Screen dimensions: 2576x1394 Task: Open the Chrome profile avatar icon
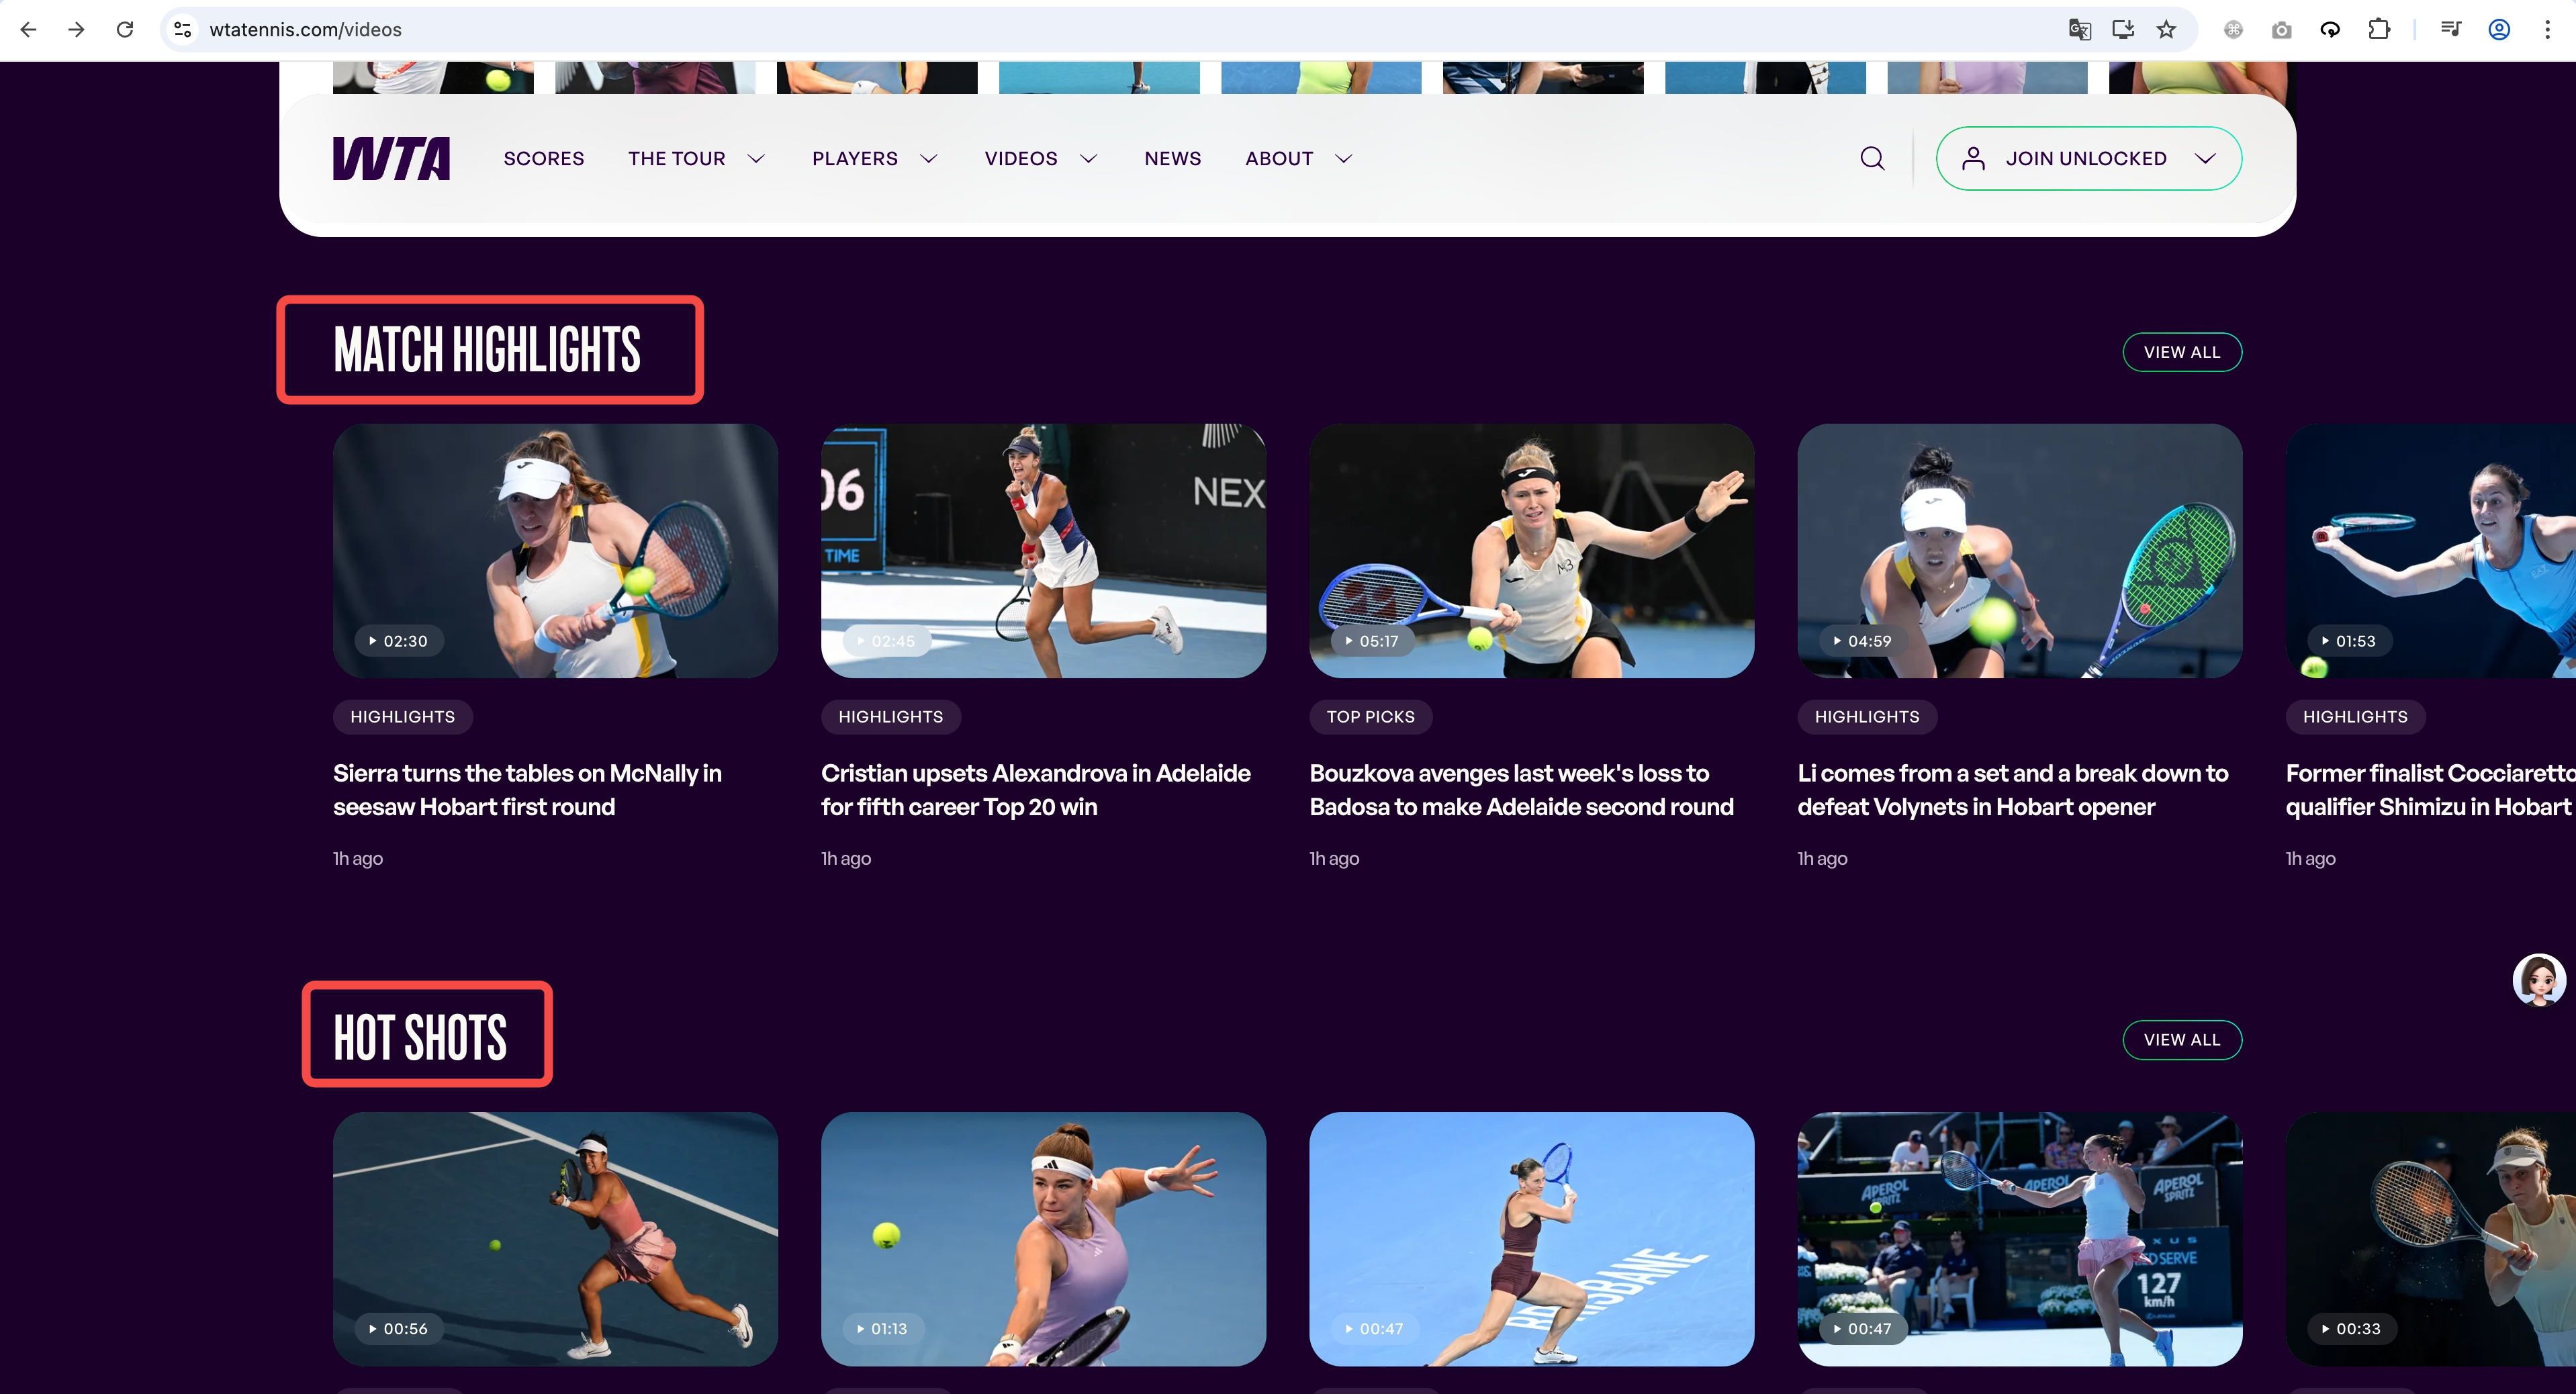pyautogui.click(x=2499, y=30)
